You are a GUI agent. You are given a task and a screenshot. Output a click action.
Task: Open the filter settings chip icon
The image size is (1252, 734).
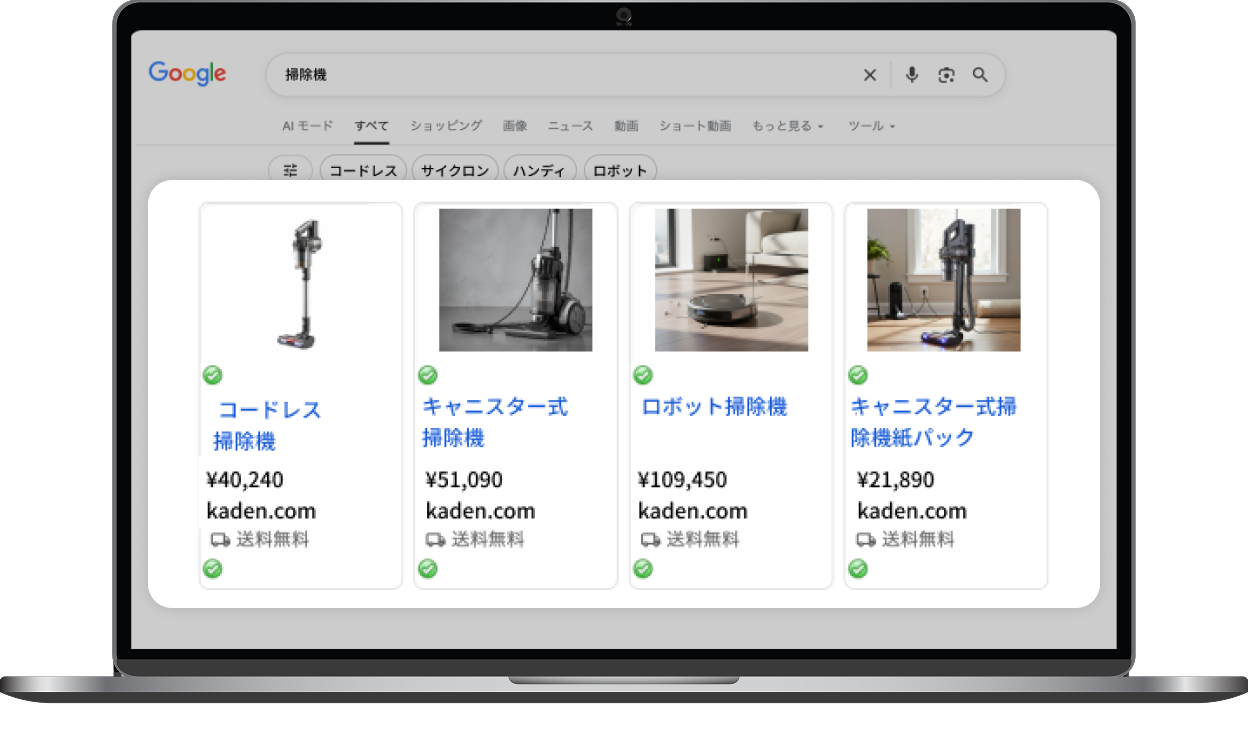coord(290,170)
